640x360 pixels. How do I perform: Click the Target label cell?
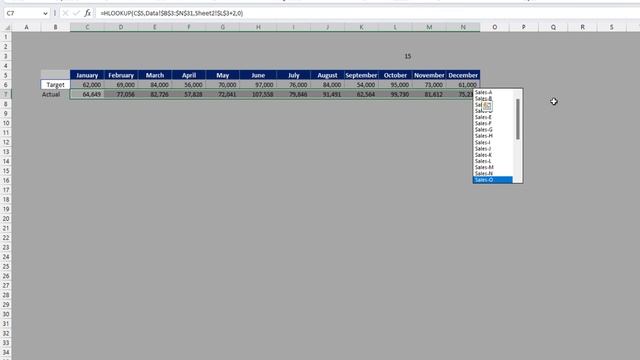coord(56,84)
